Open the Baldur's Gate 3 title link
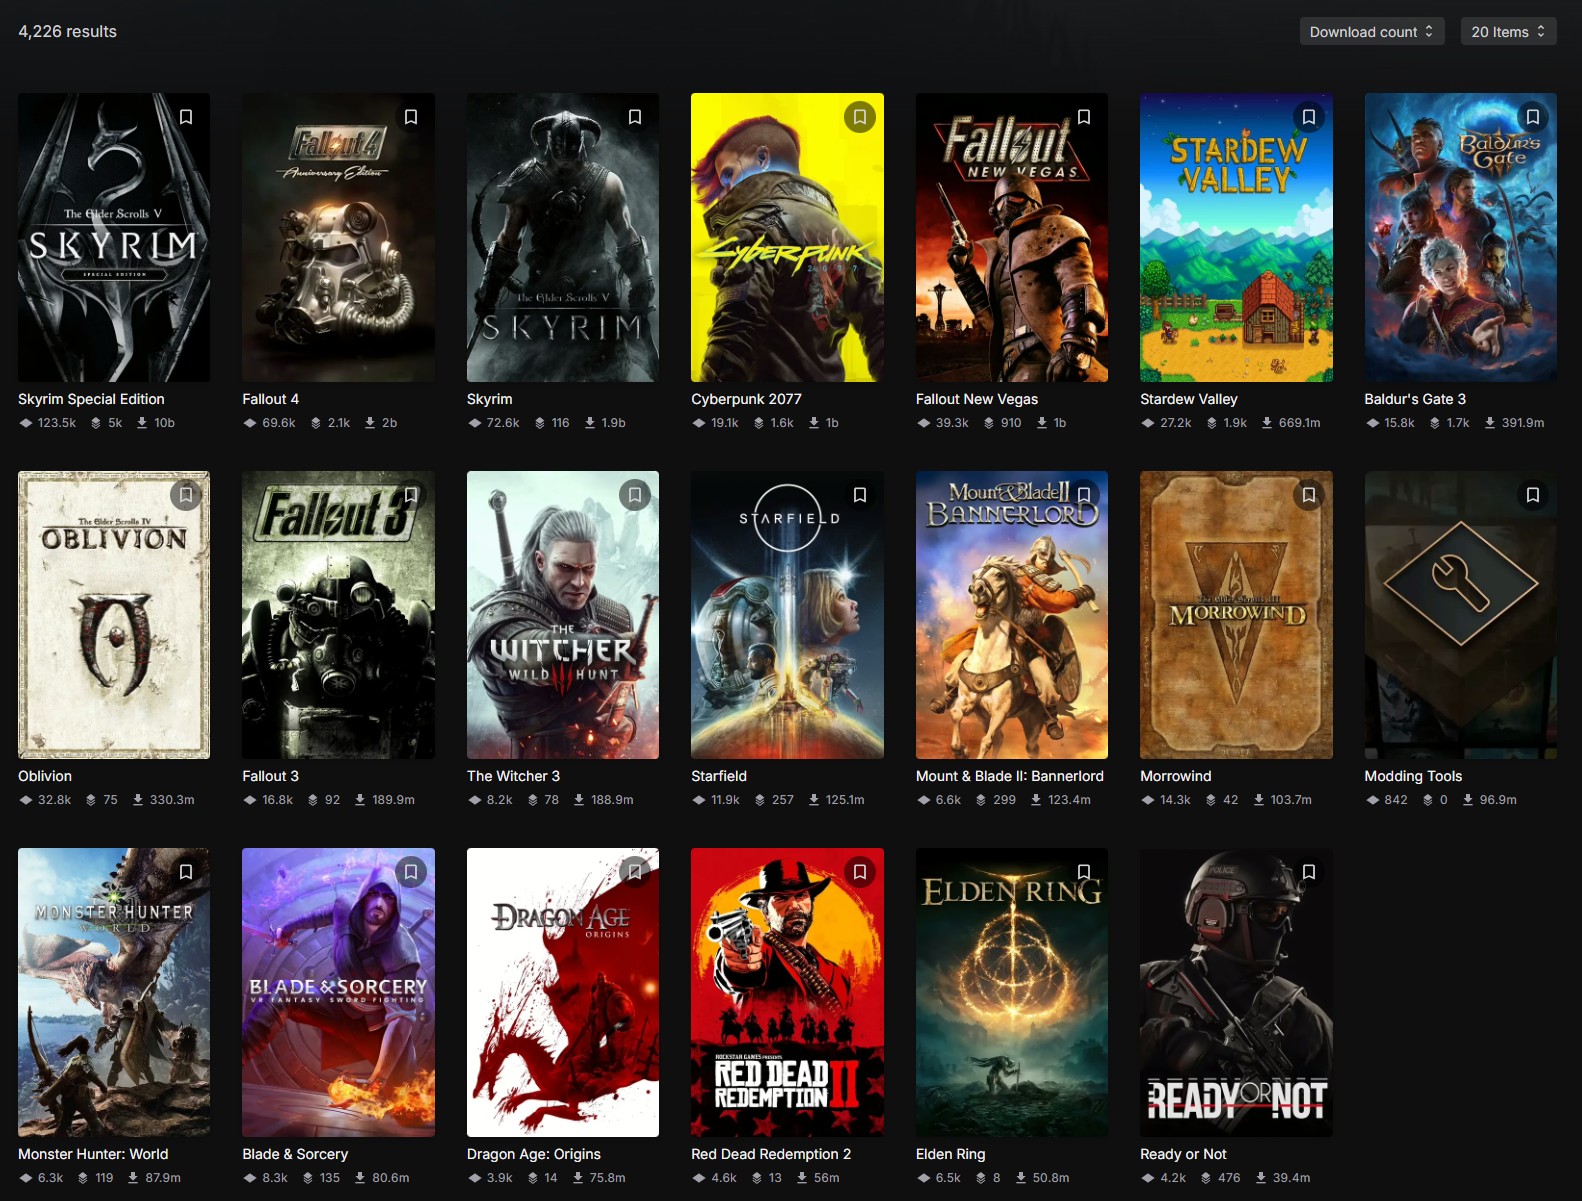Screen dimensions: 1582x1201 pyautogui.click(x=1415, y=399)
